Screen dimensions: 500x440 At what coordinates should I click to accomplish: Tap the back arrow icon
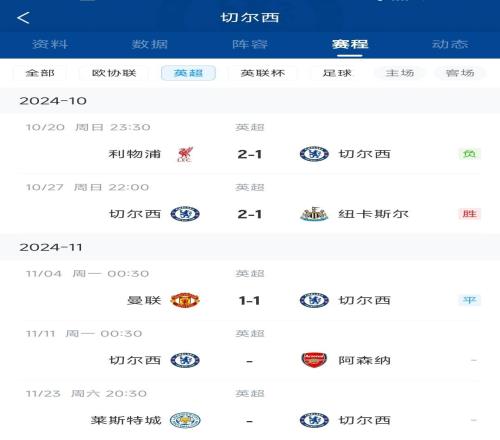[x=23, y=18]
